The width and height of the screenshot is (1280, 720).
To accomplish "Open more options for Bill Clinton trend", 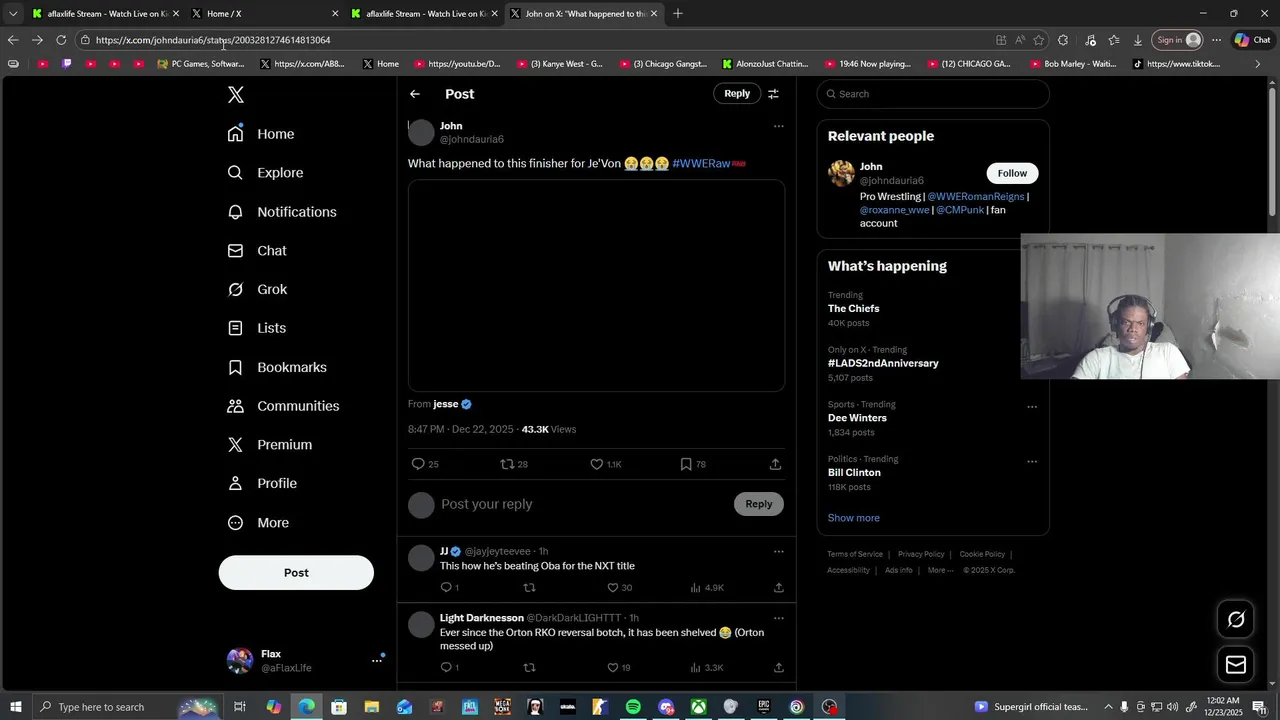I will [1032, 462].
